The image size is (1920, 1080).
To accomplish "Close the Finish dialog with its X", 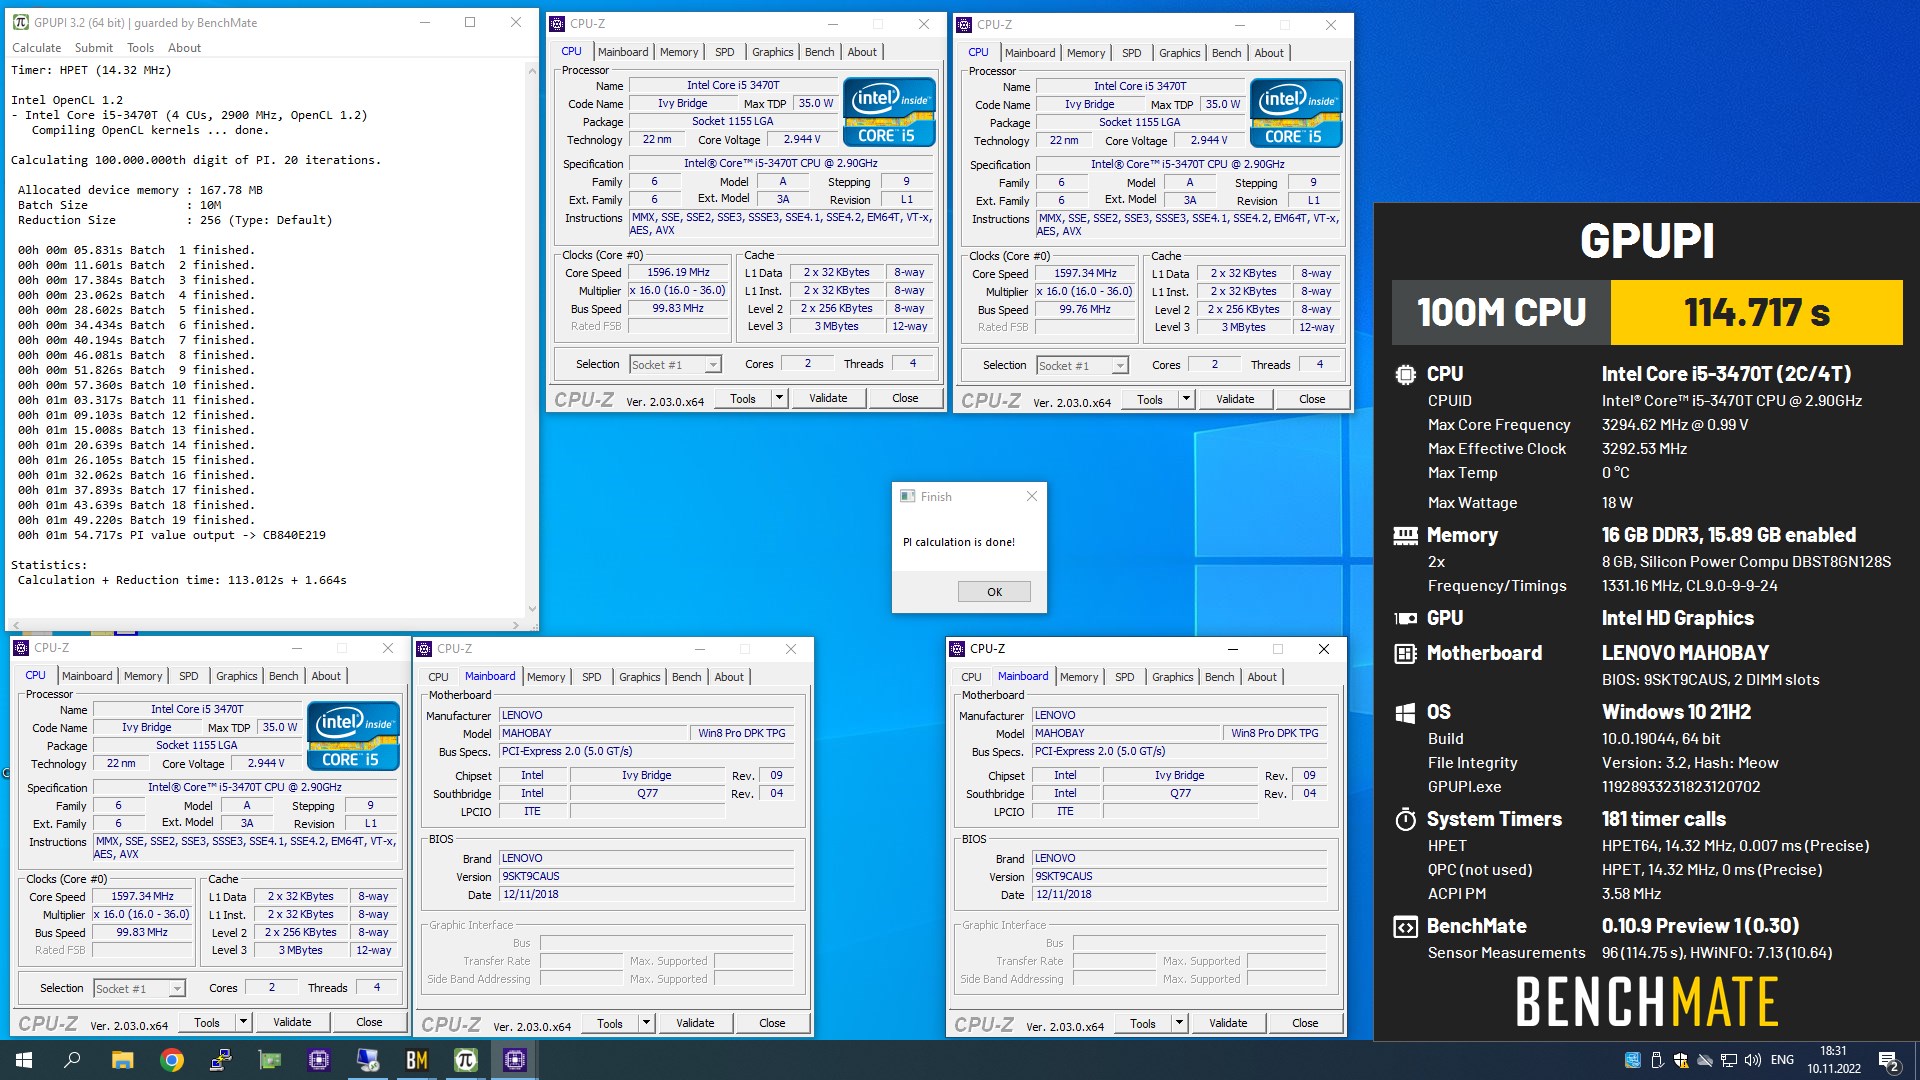I will pos(1032,496).
